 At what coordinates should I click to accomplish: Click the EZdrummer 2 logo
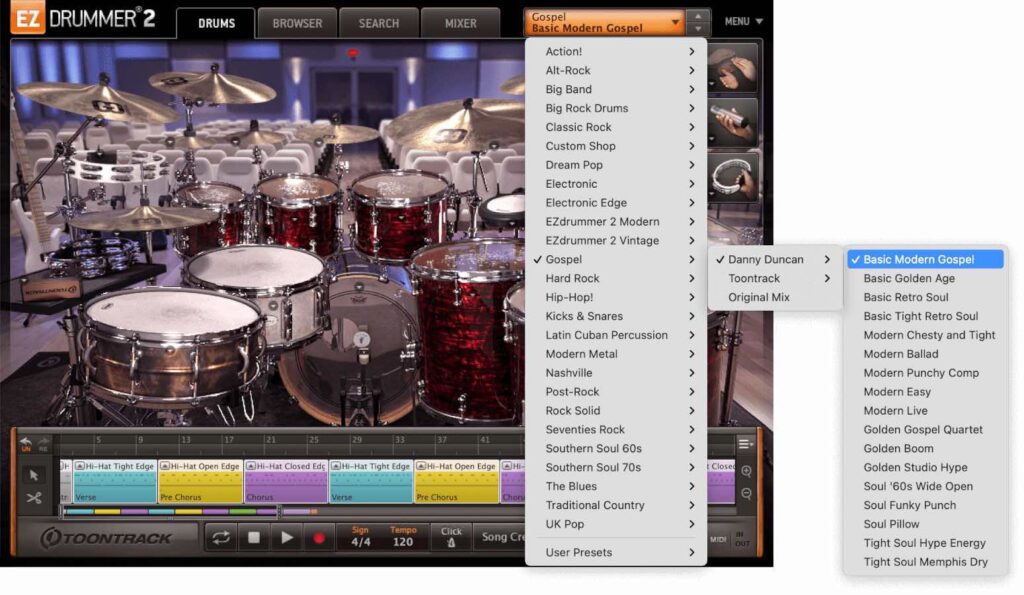84,18
